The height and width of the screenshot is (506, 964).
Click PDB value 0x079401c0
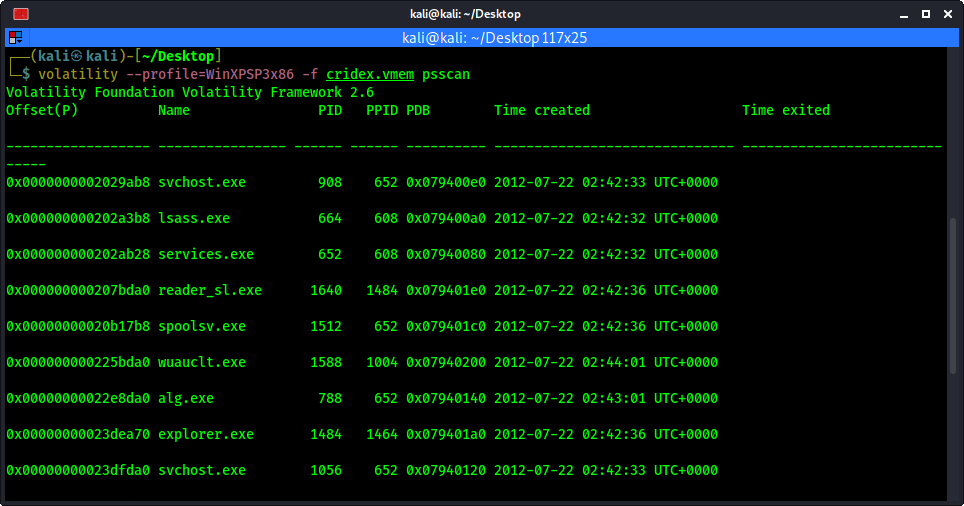pyautogui.click(x=446, y=326)
